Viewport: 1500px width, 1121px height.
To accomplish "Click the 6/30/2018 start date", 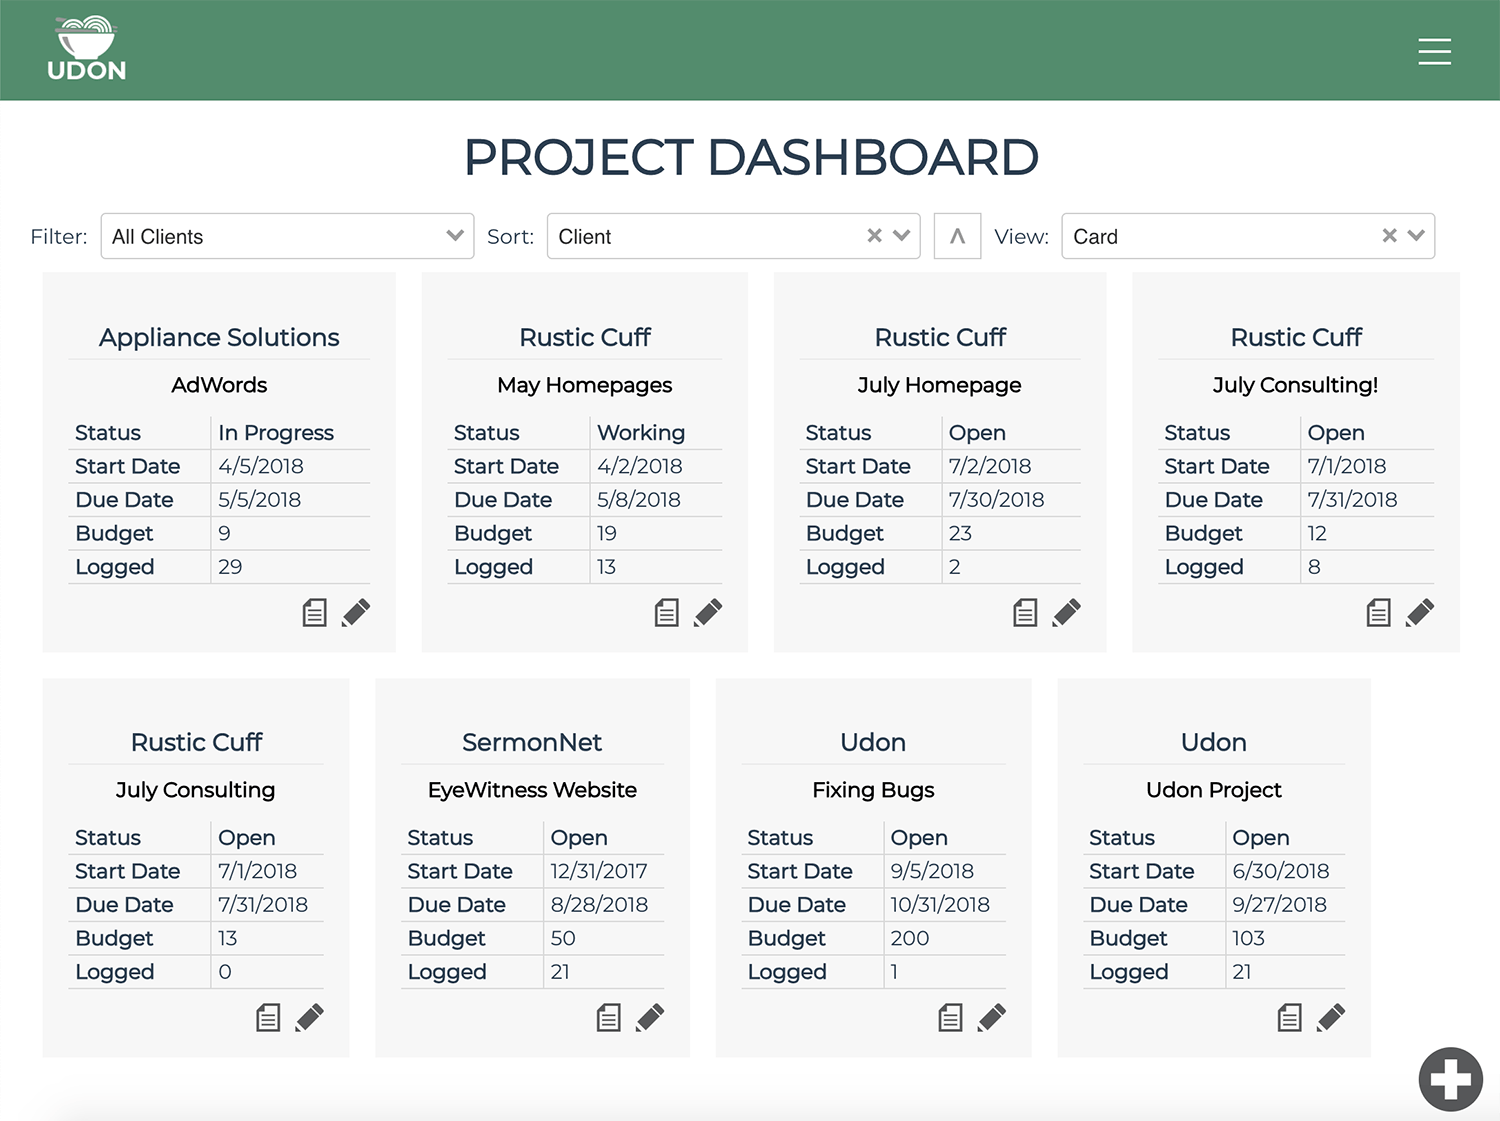I will pos(1281,871).
